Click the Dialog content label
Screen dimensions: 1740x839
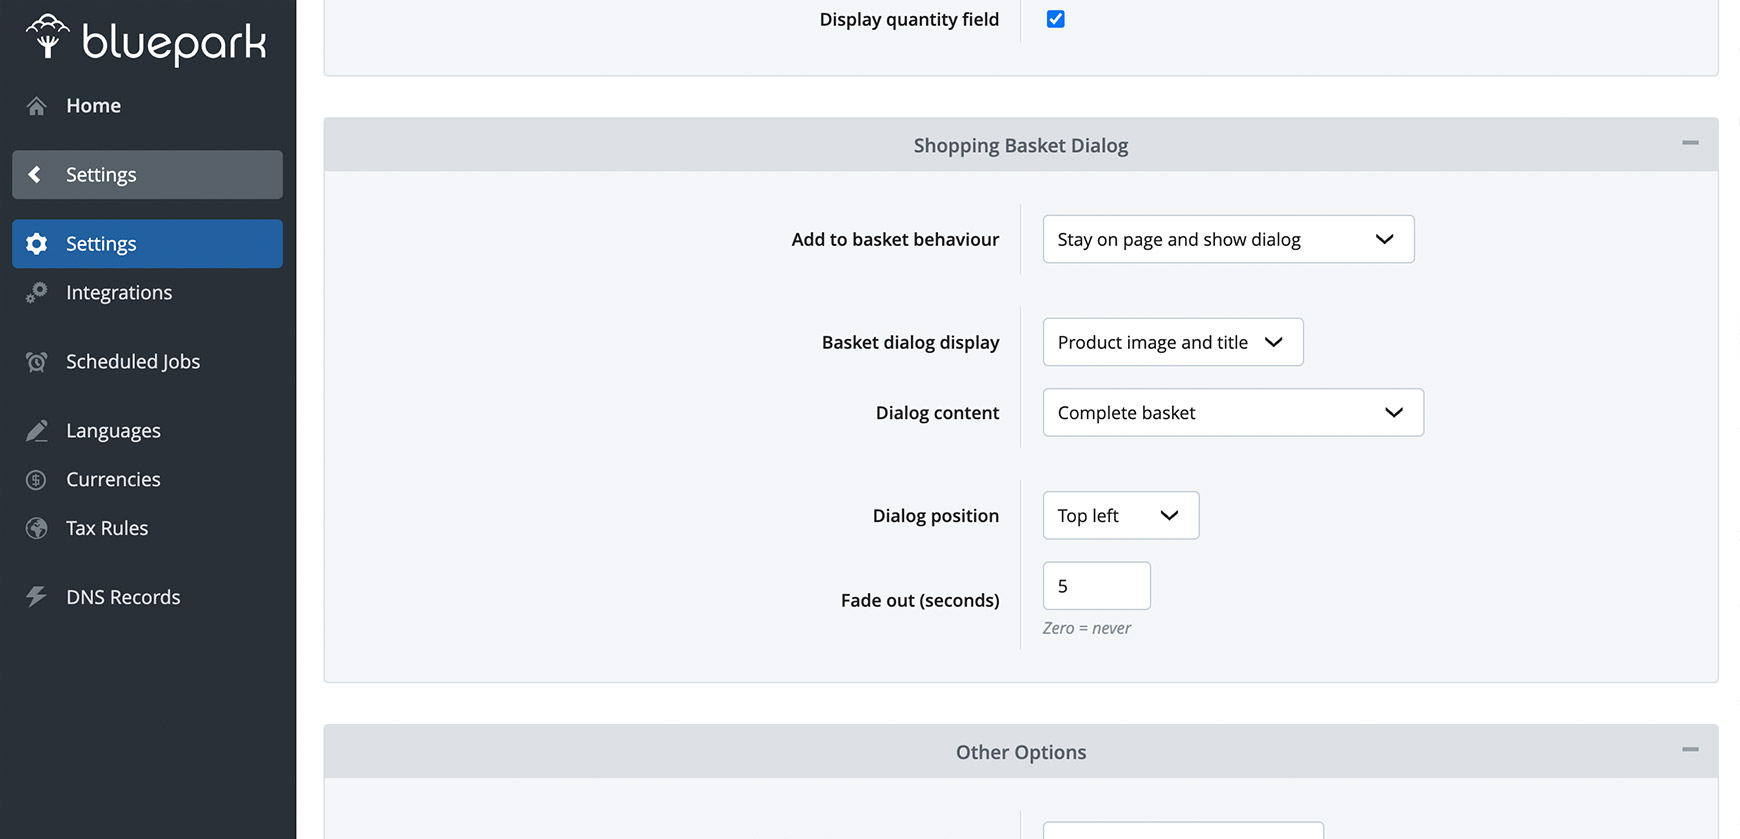[937, 413]
